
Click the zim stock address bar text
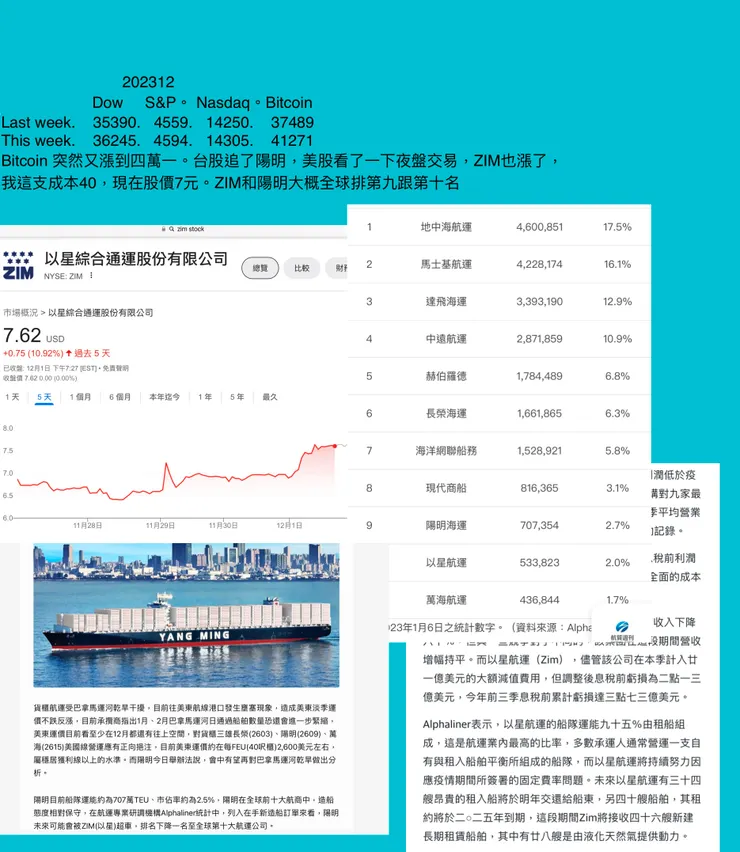click(x=191, y=229)
